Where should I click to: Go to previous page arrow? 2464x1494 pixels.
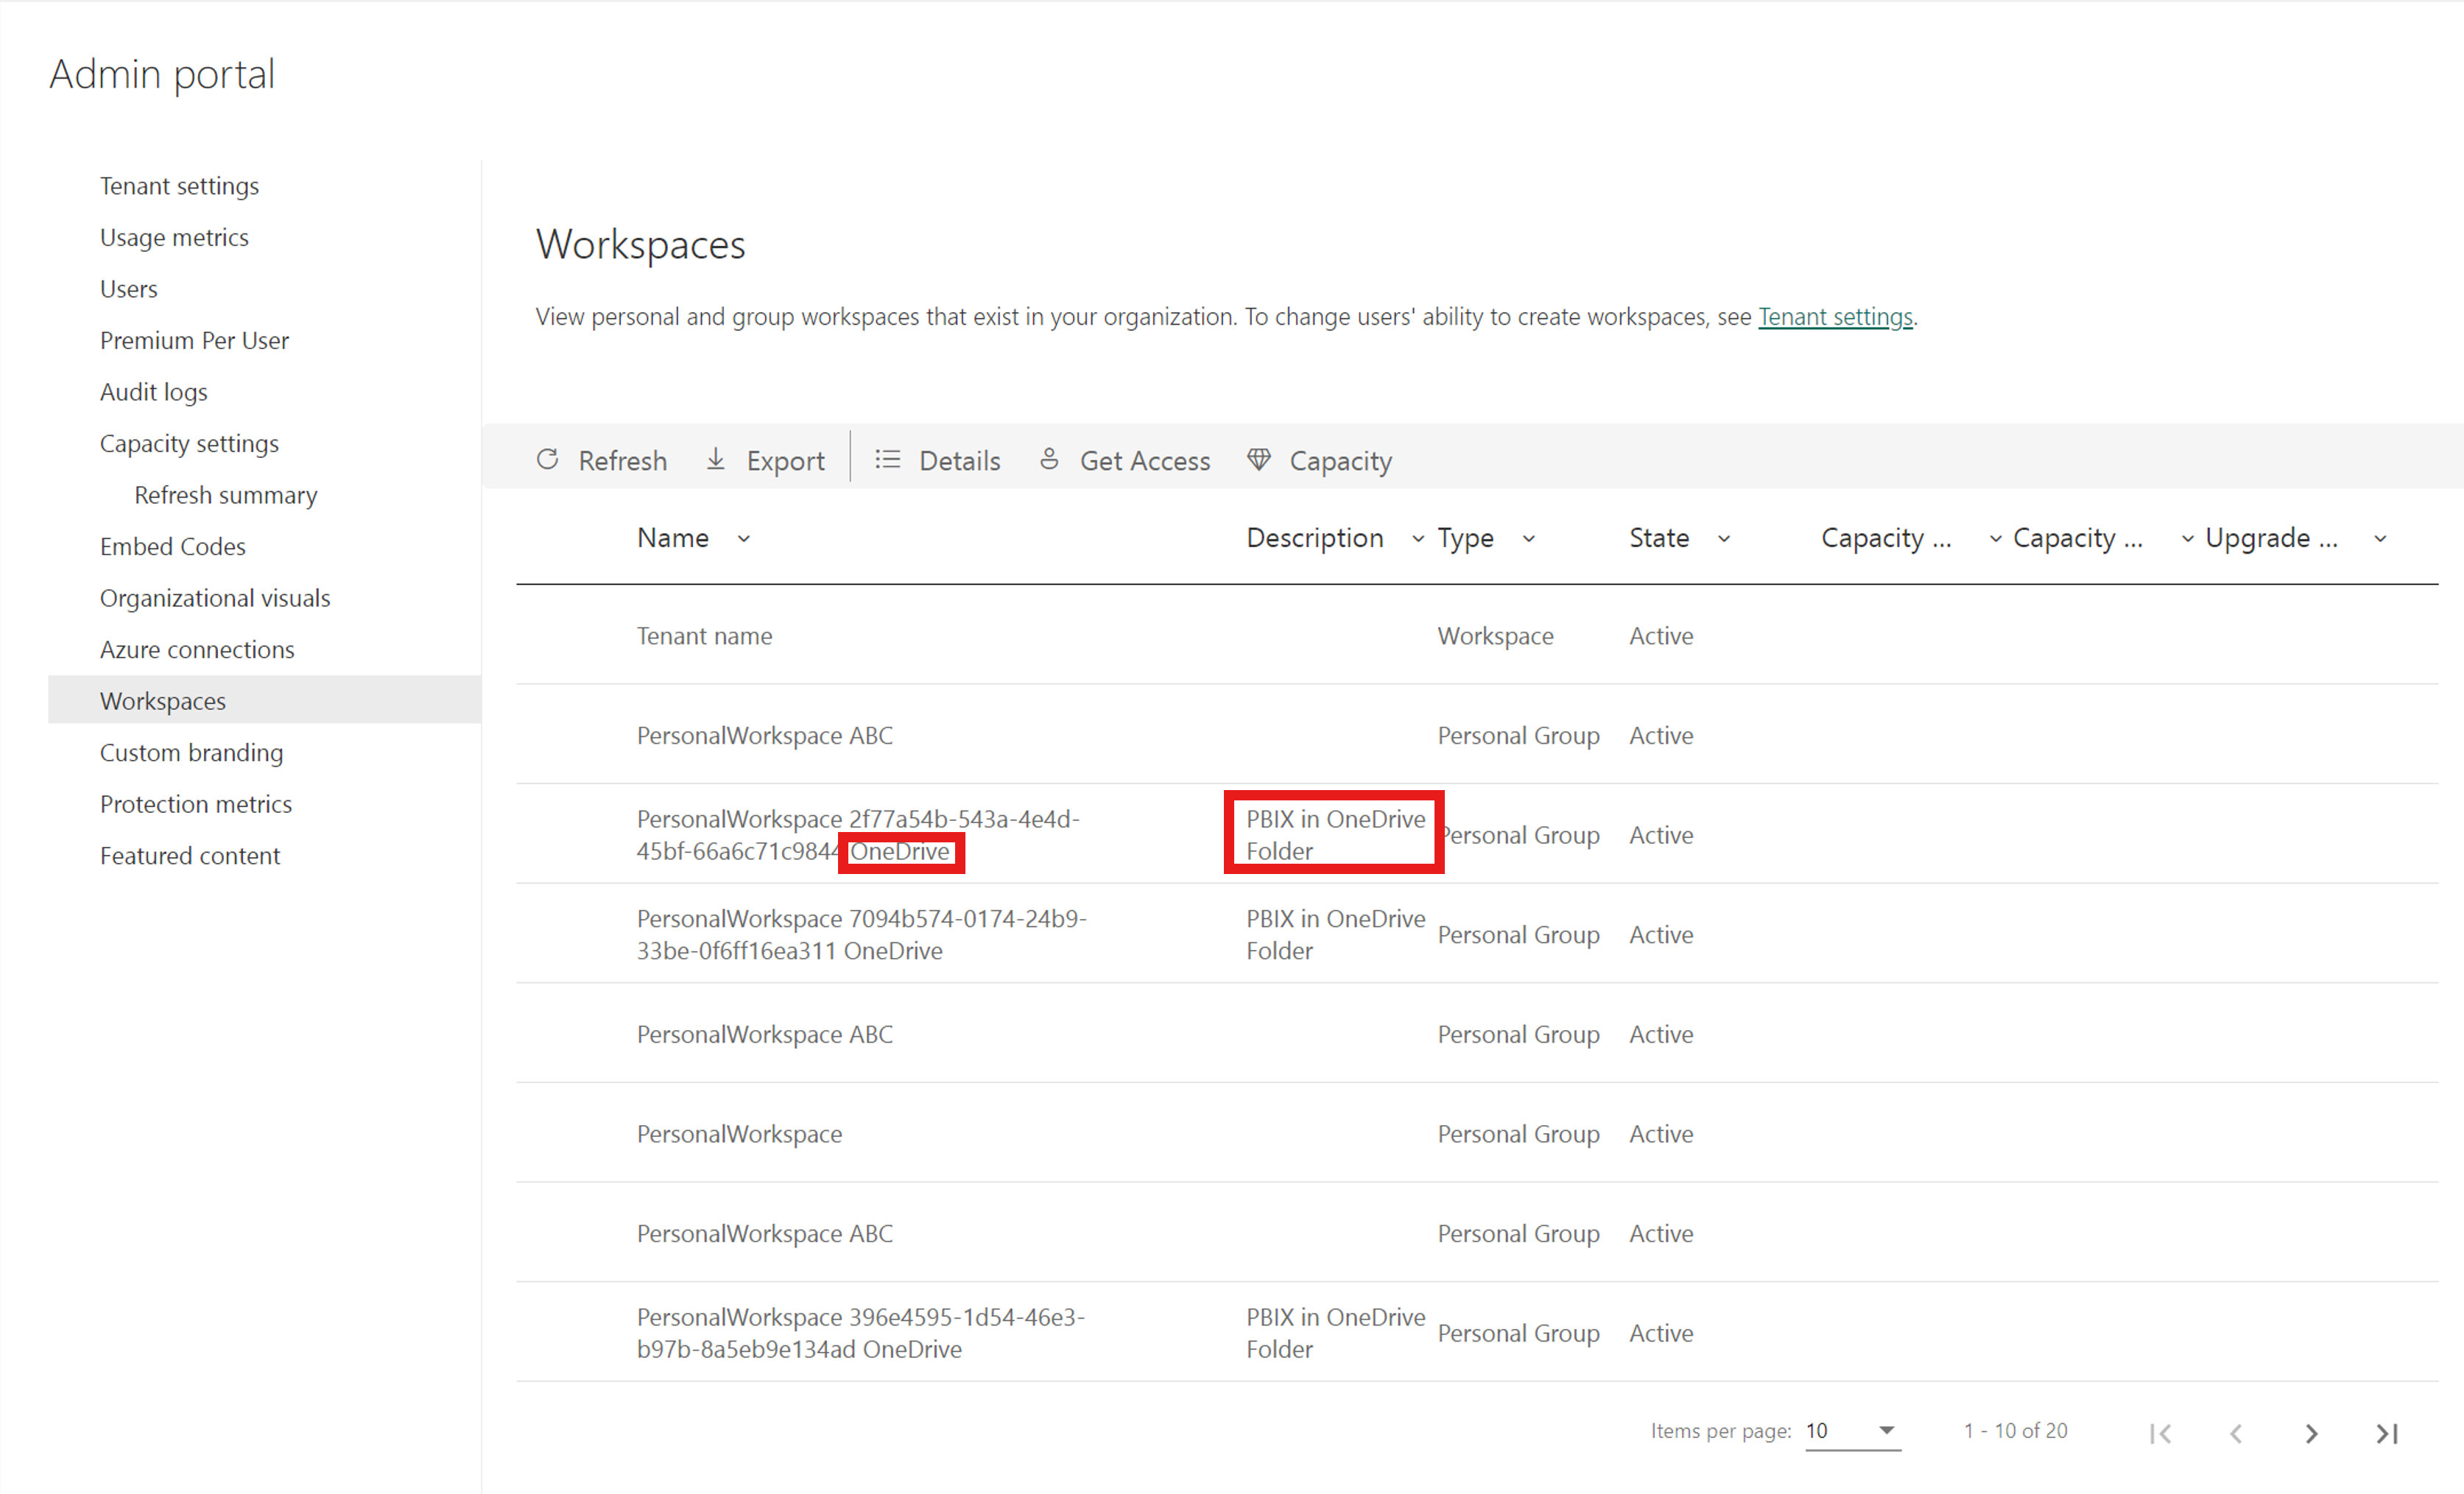pos(2236,1433)
